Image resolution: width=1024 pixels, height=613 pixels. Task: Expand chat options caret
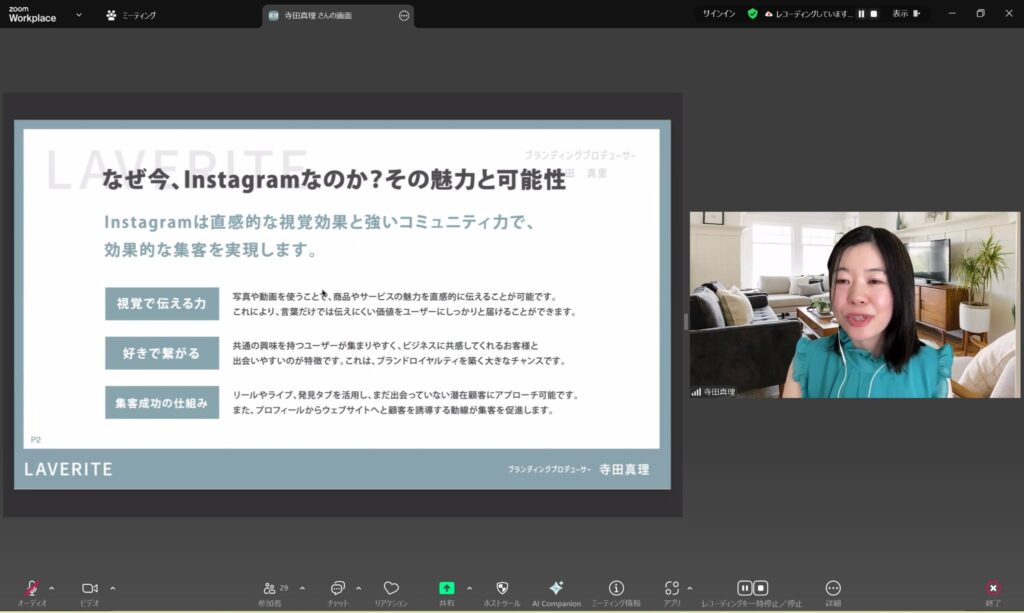pyautogui.click(x=359, y=588)
